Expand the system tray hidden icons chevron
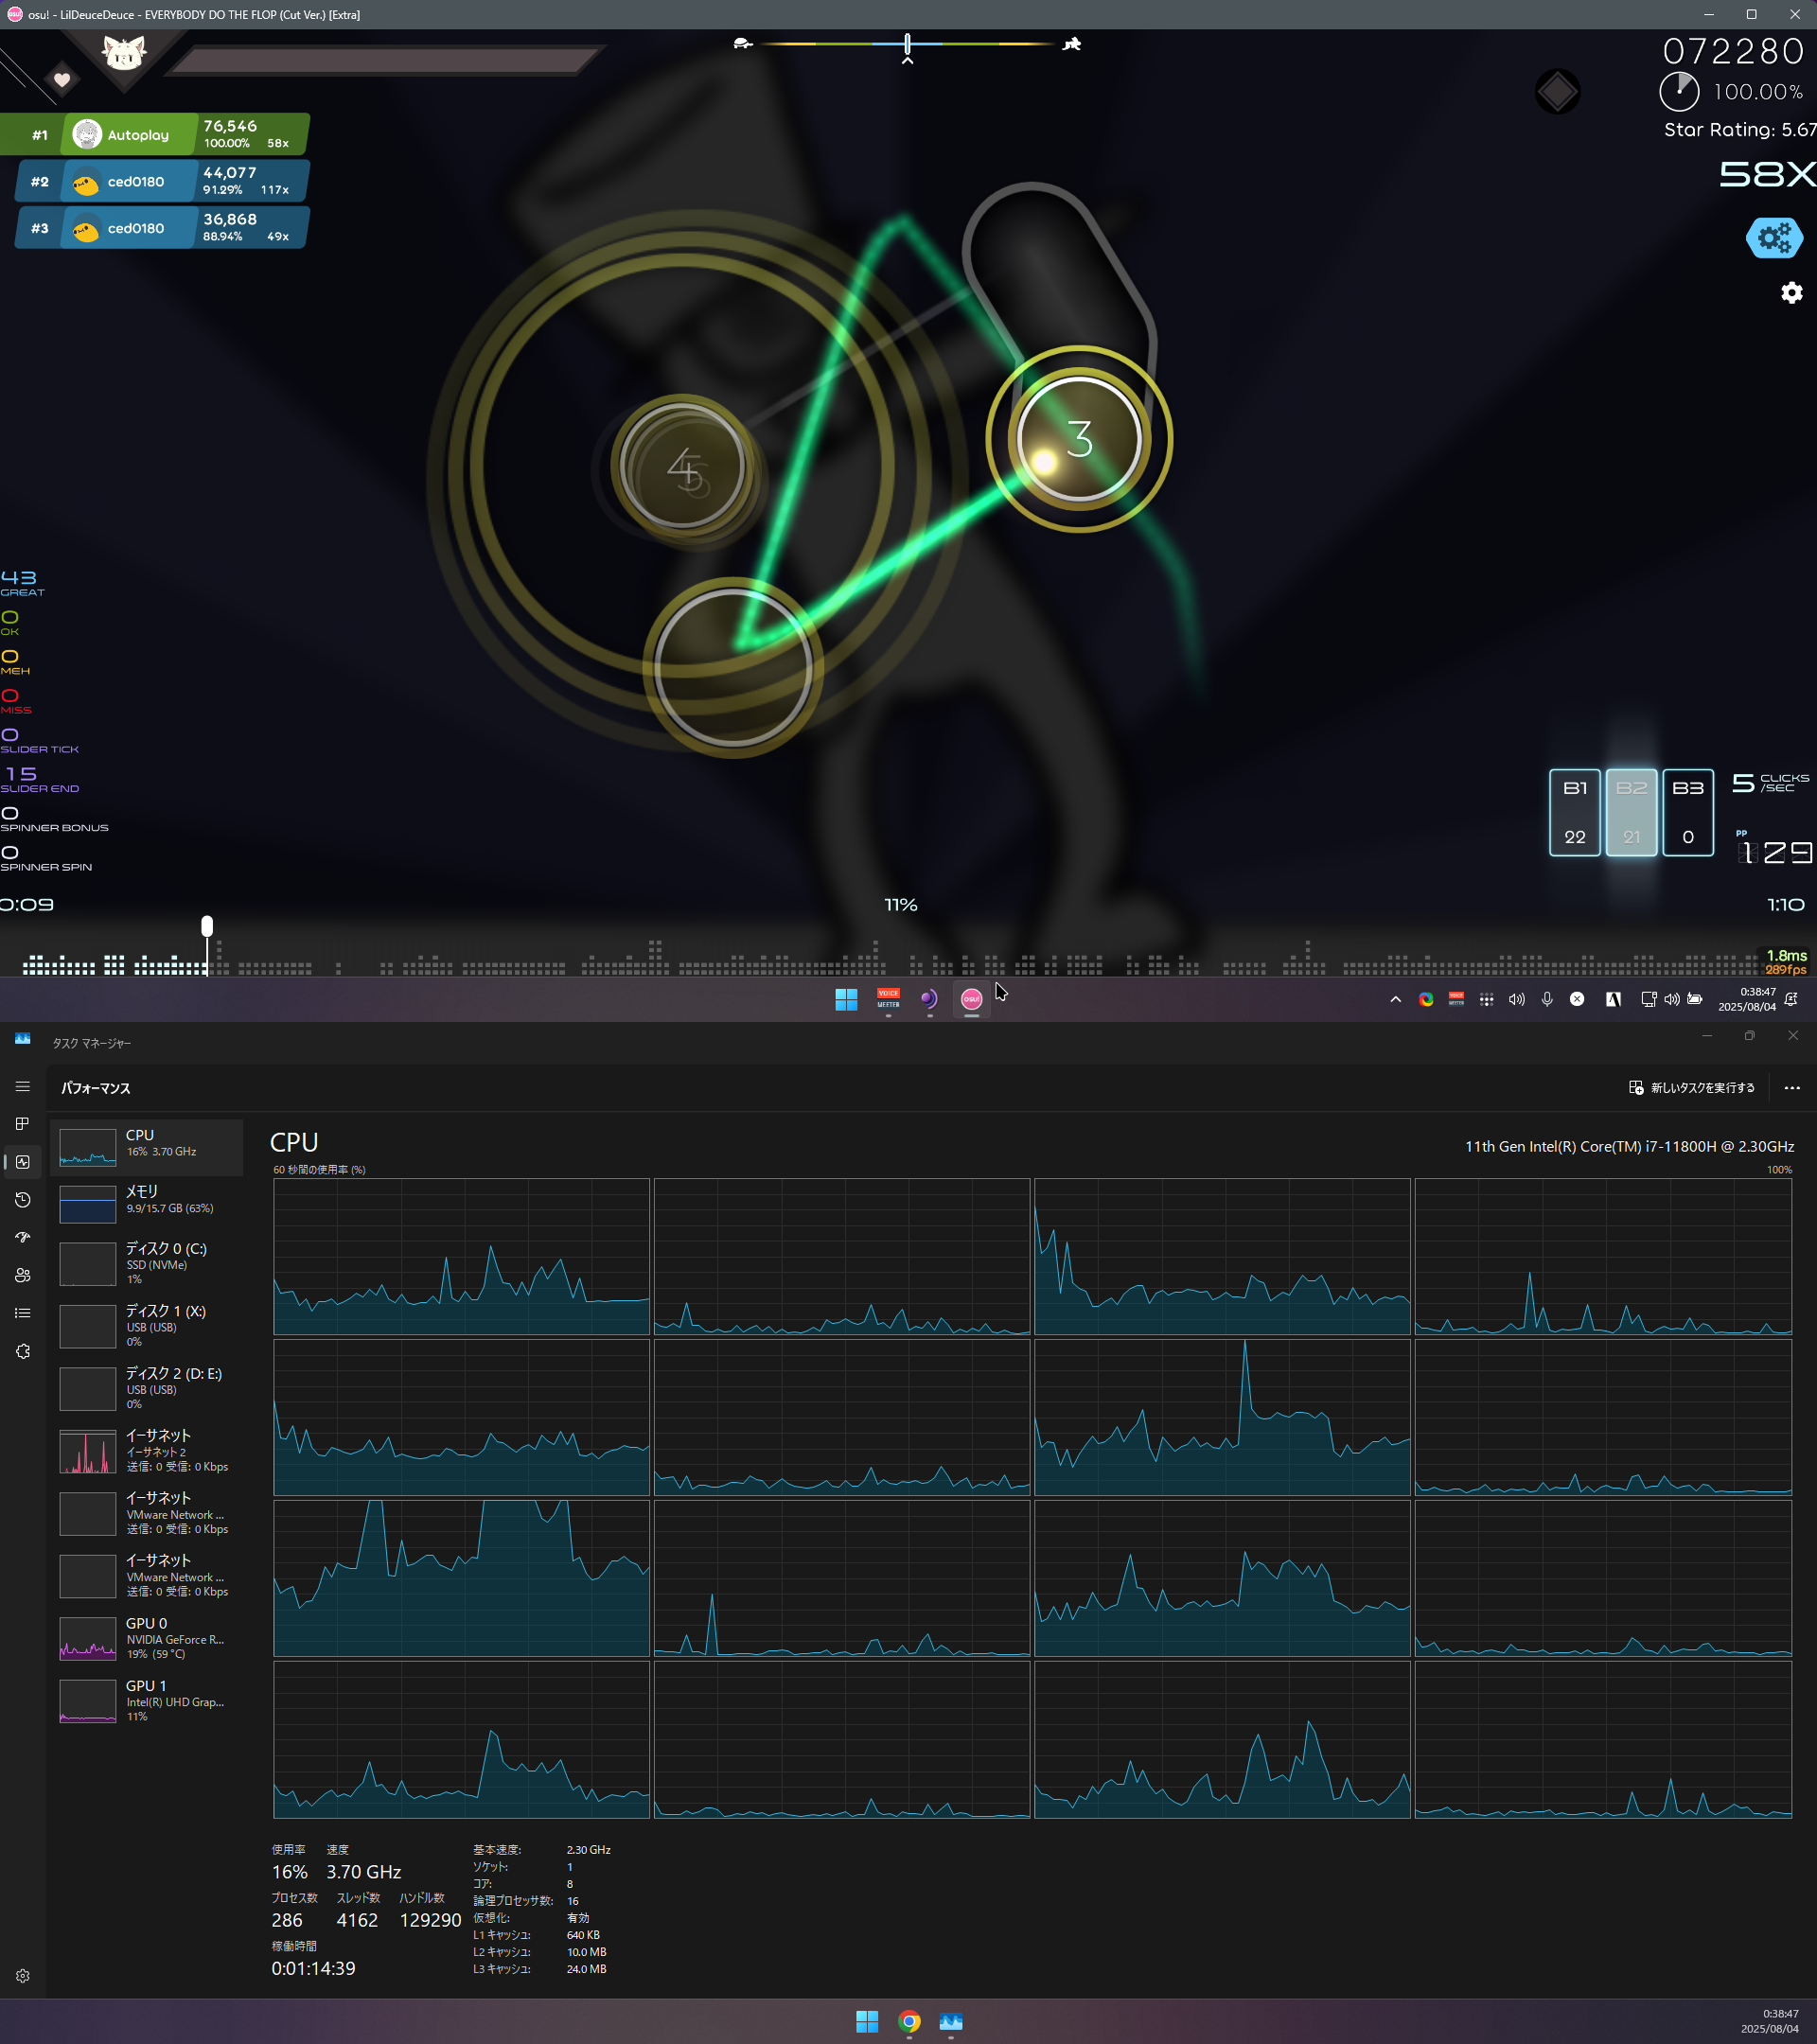 (x=1395, y=999)
